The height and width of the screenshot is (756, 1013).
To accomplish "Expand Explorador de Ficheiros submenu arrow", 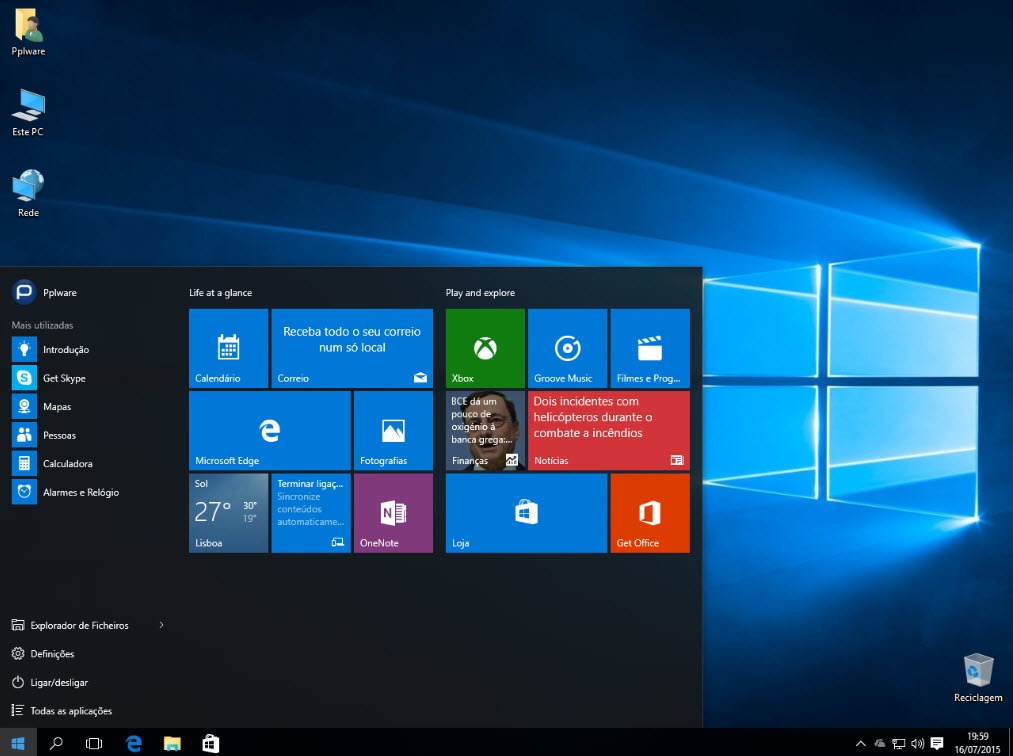I will click(x=161, y=625).
